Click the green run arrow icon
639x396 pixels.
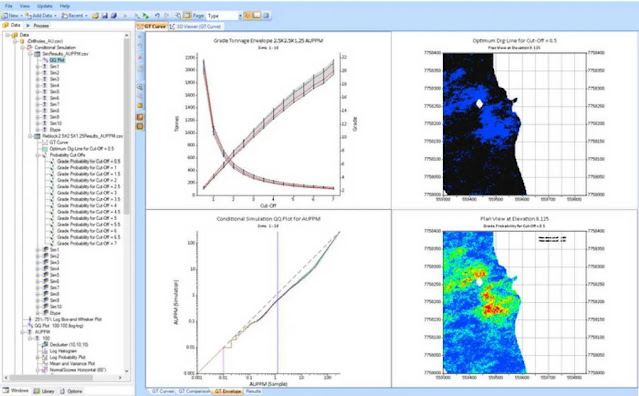click(x=146, y=15)
